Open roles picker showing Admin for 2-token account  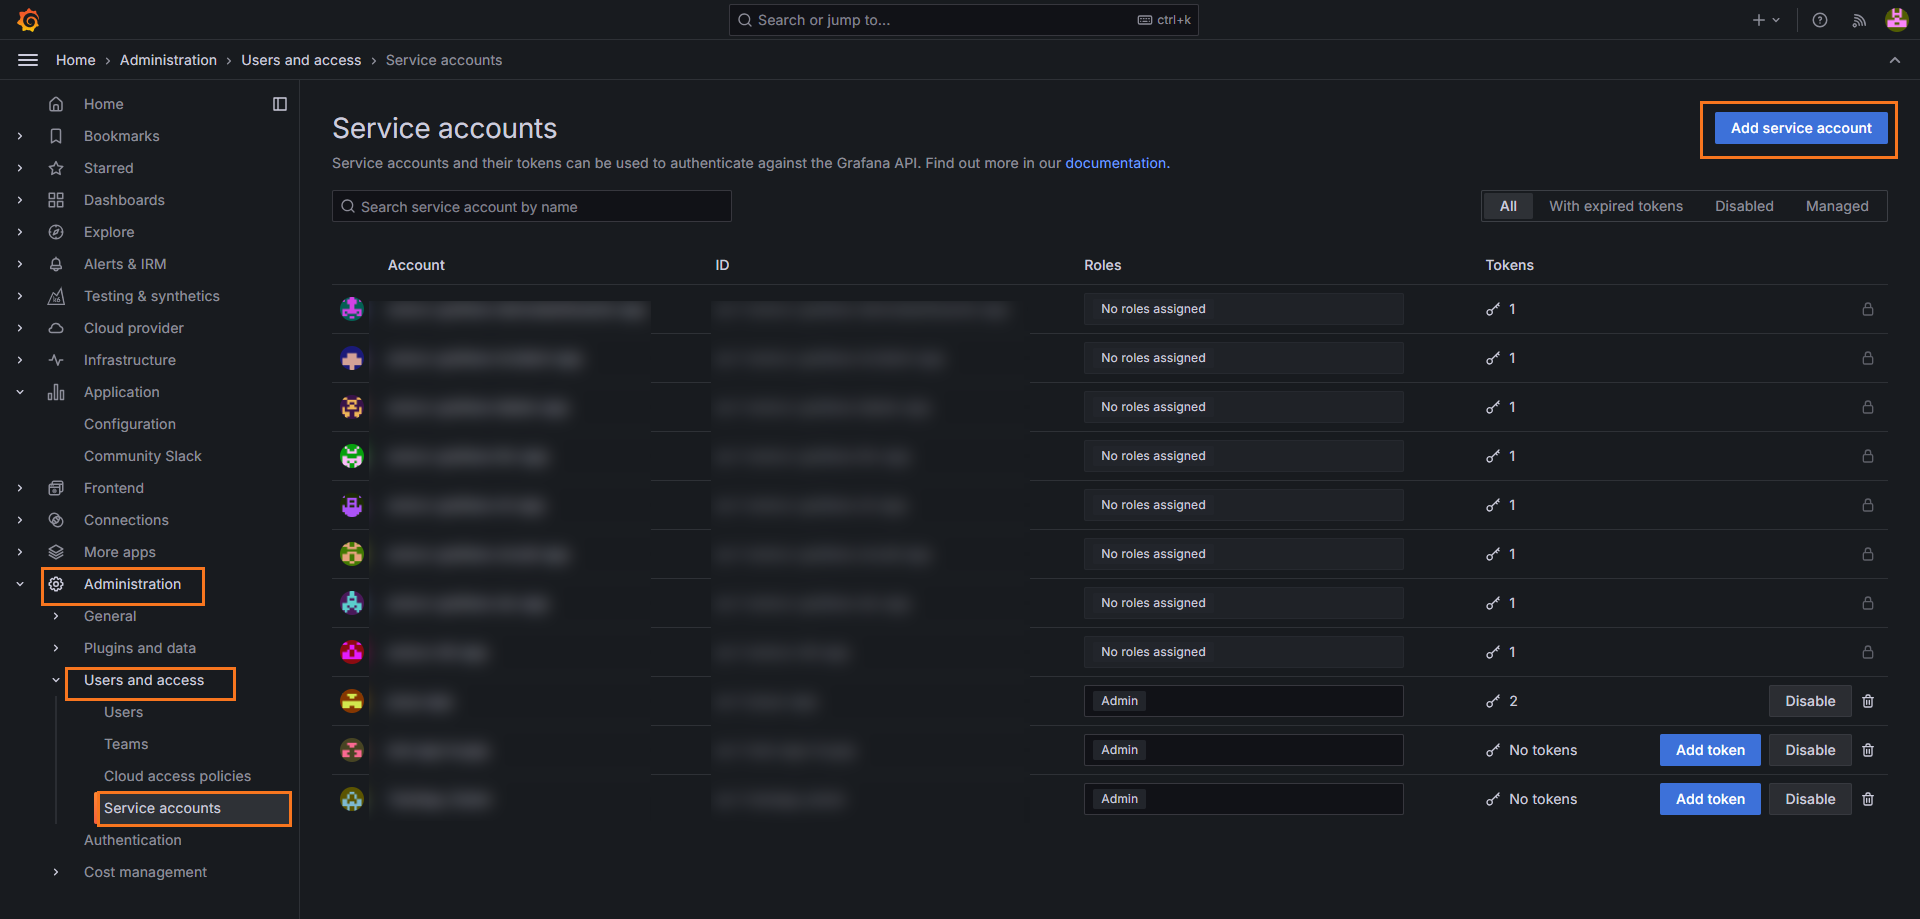(1243, 701)
